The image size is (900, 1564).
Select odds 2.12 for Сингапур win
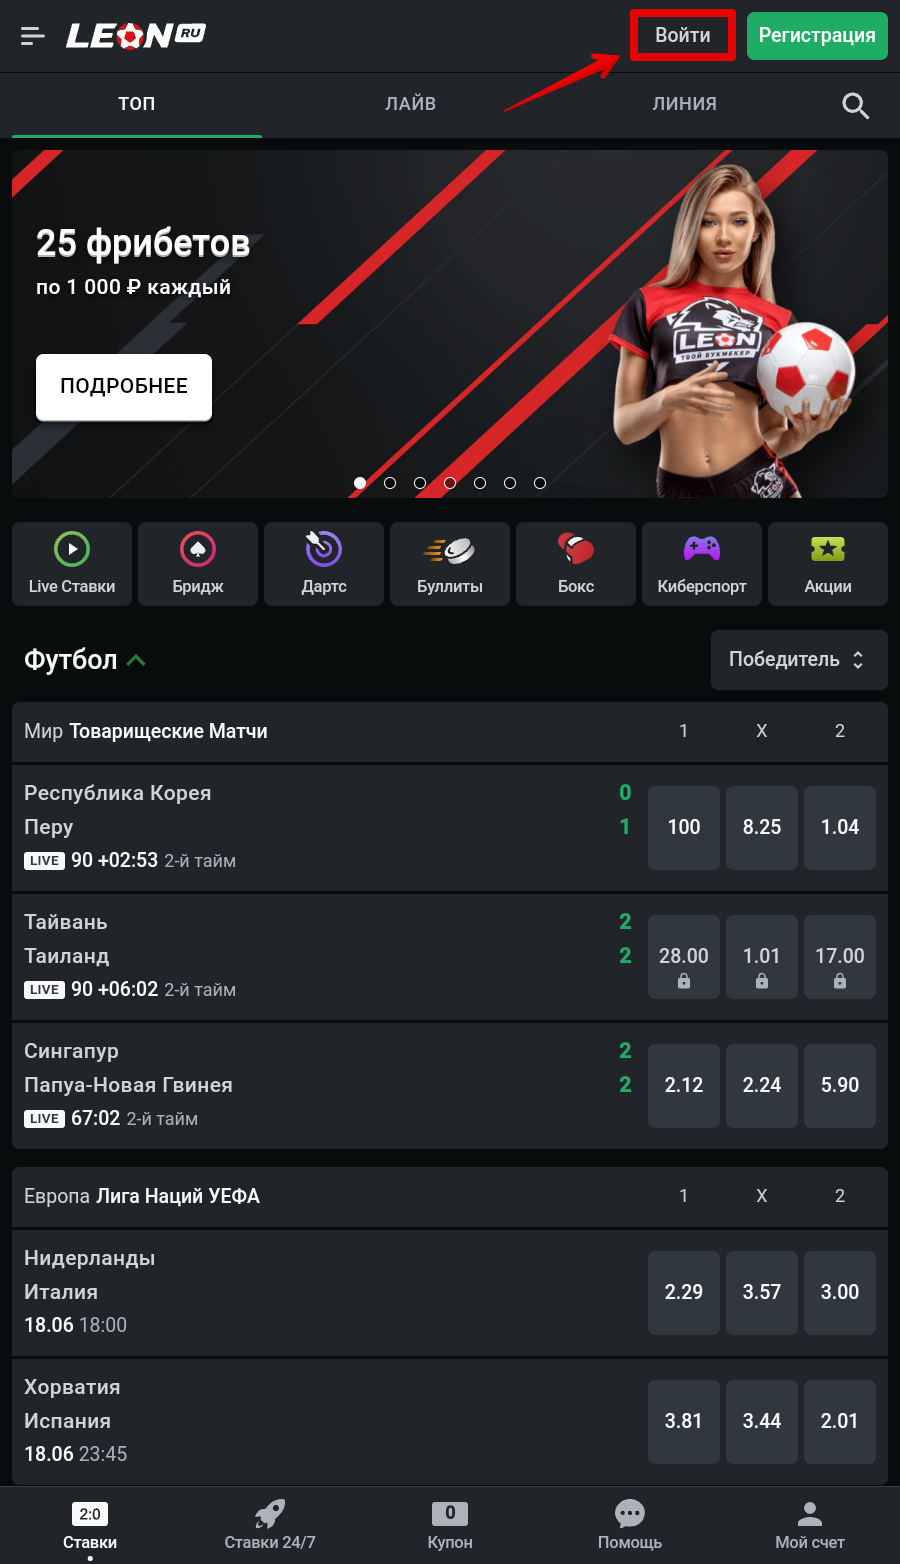(684, 1086)
